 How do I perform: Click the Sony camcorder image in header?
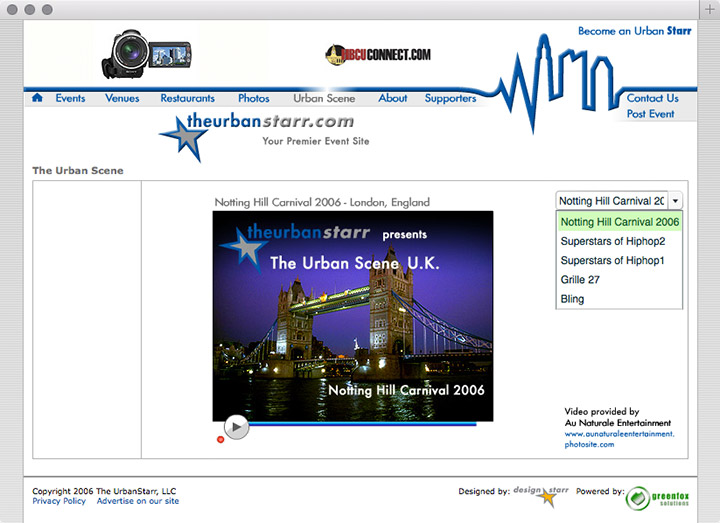click(146, 54)
